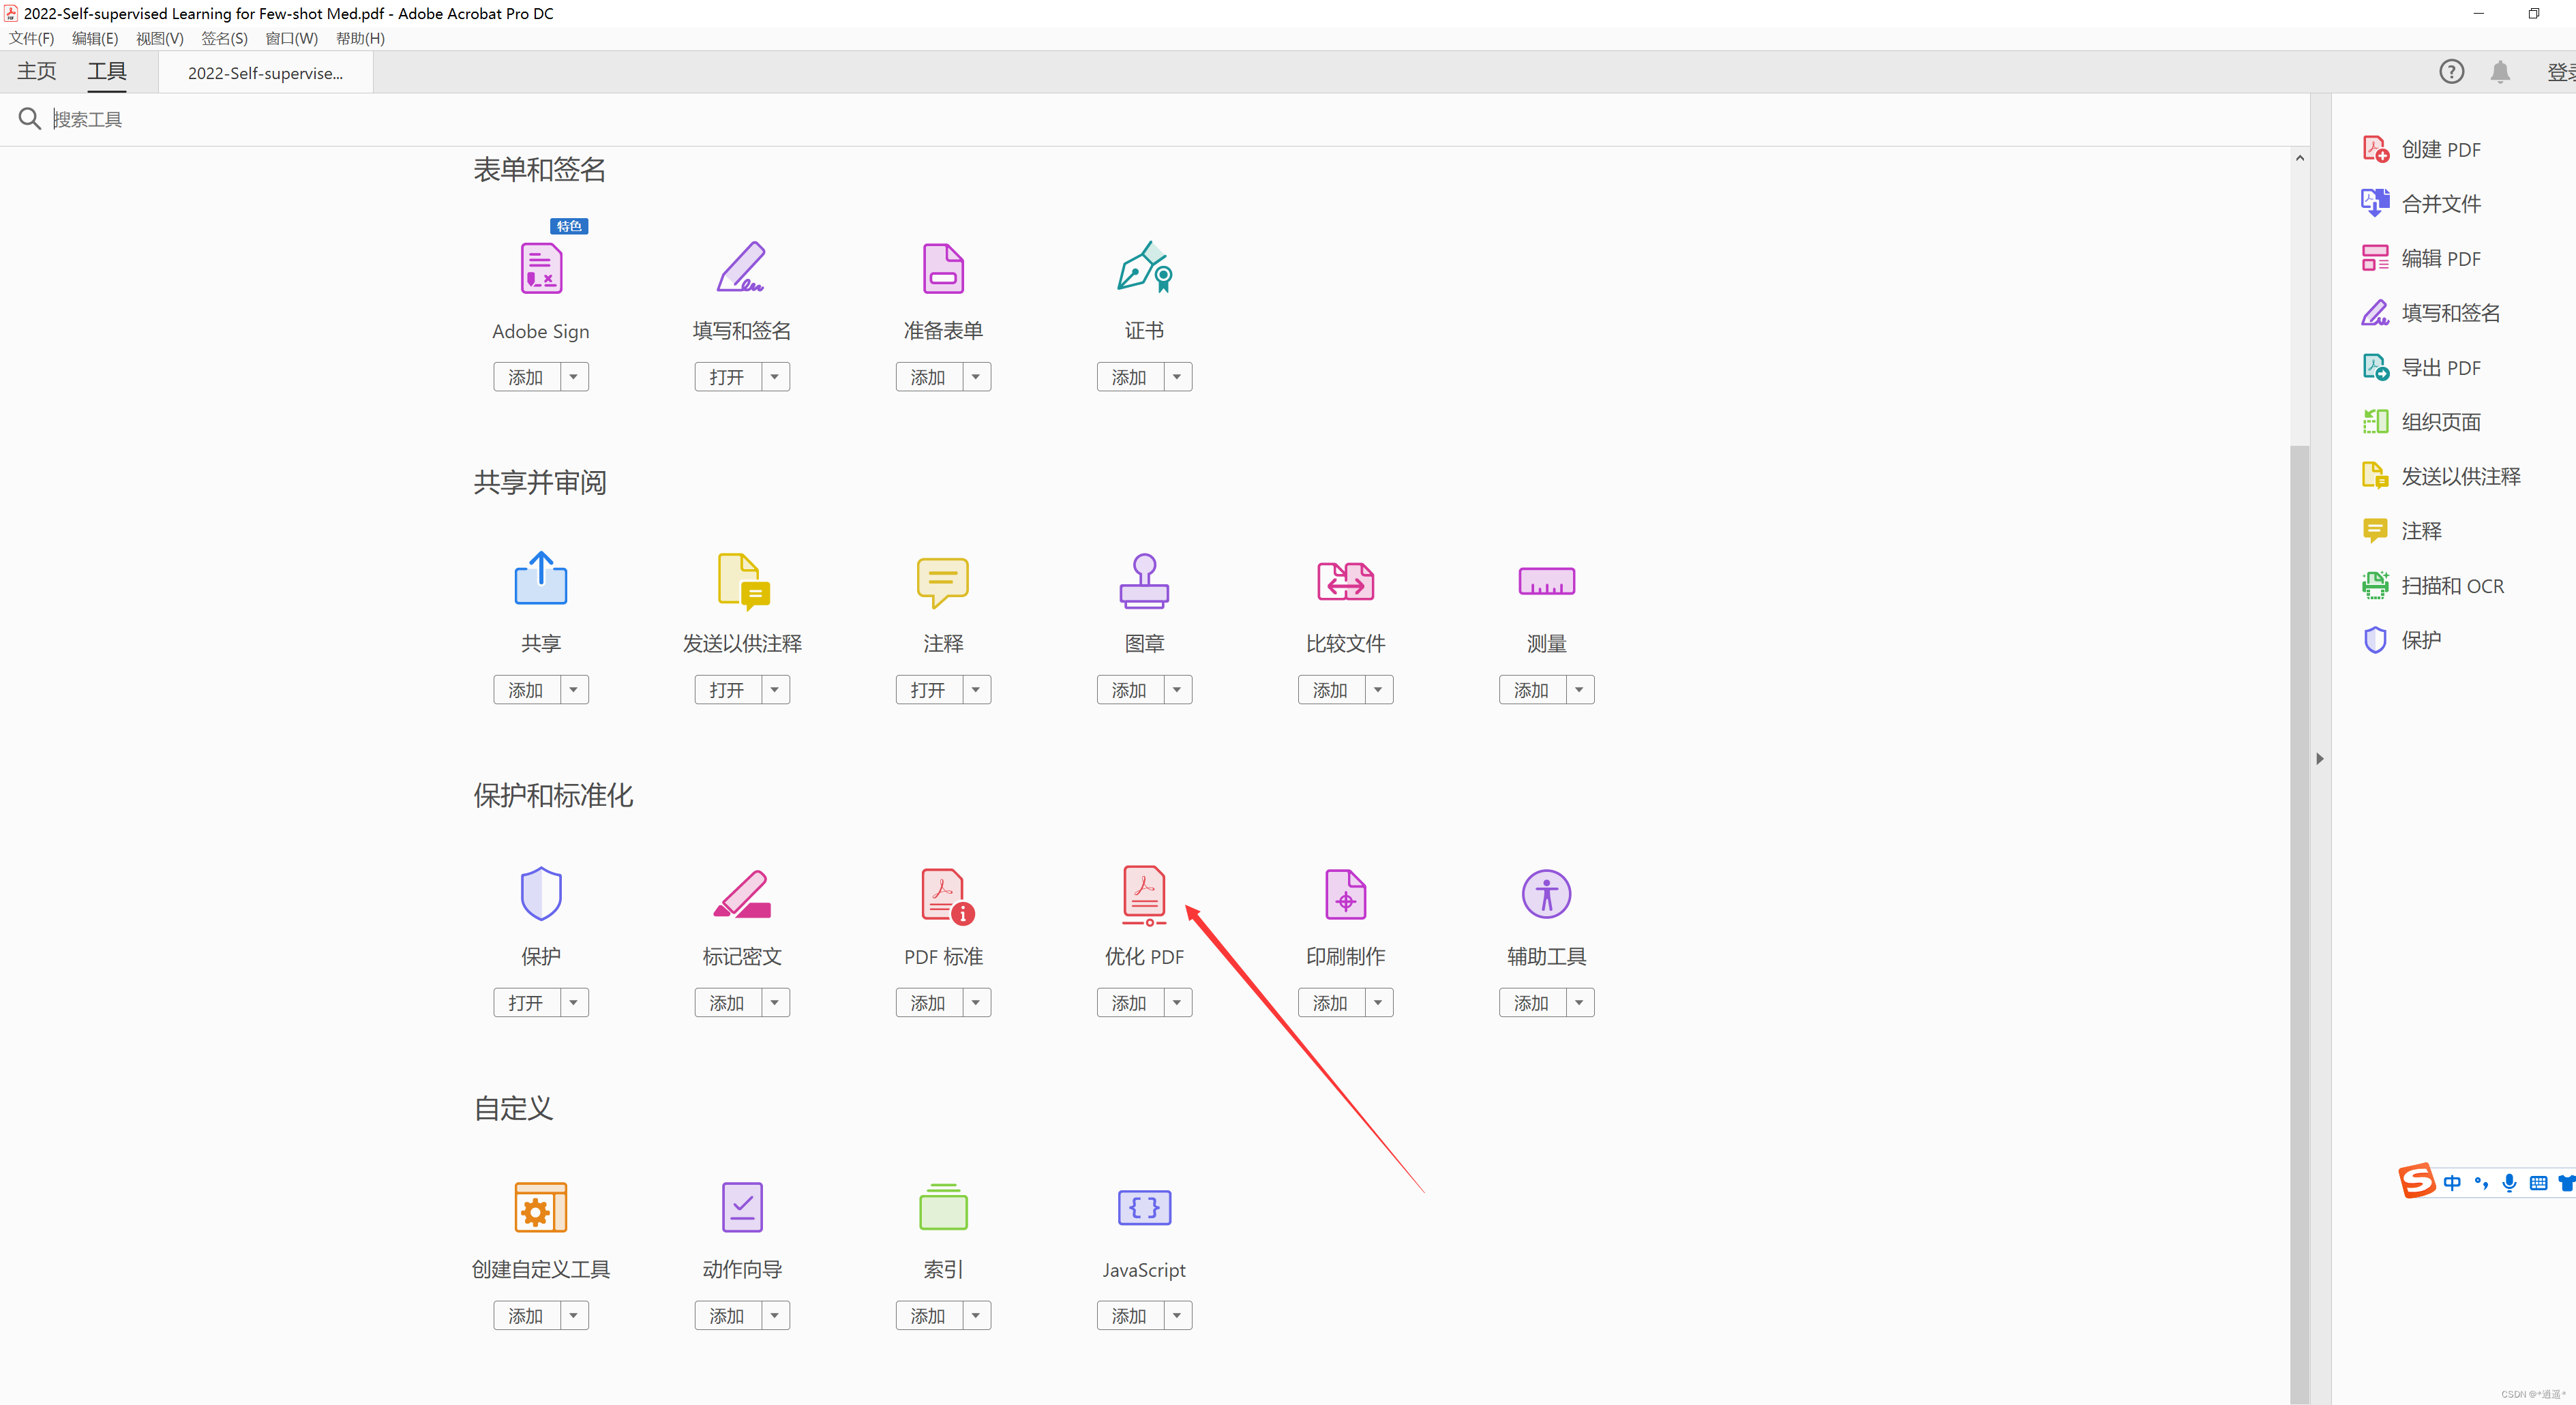Click the Redact (标记密文) tool icon
The height and width of the screenshot is (1405, 2576).
click(x=742, y=893)
